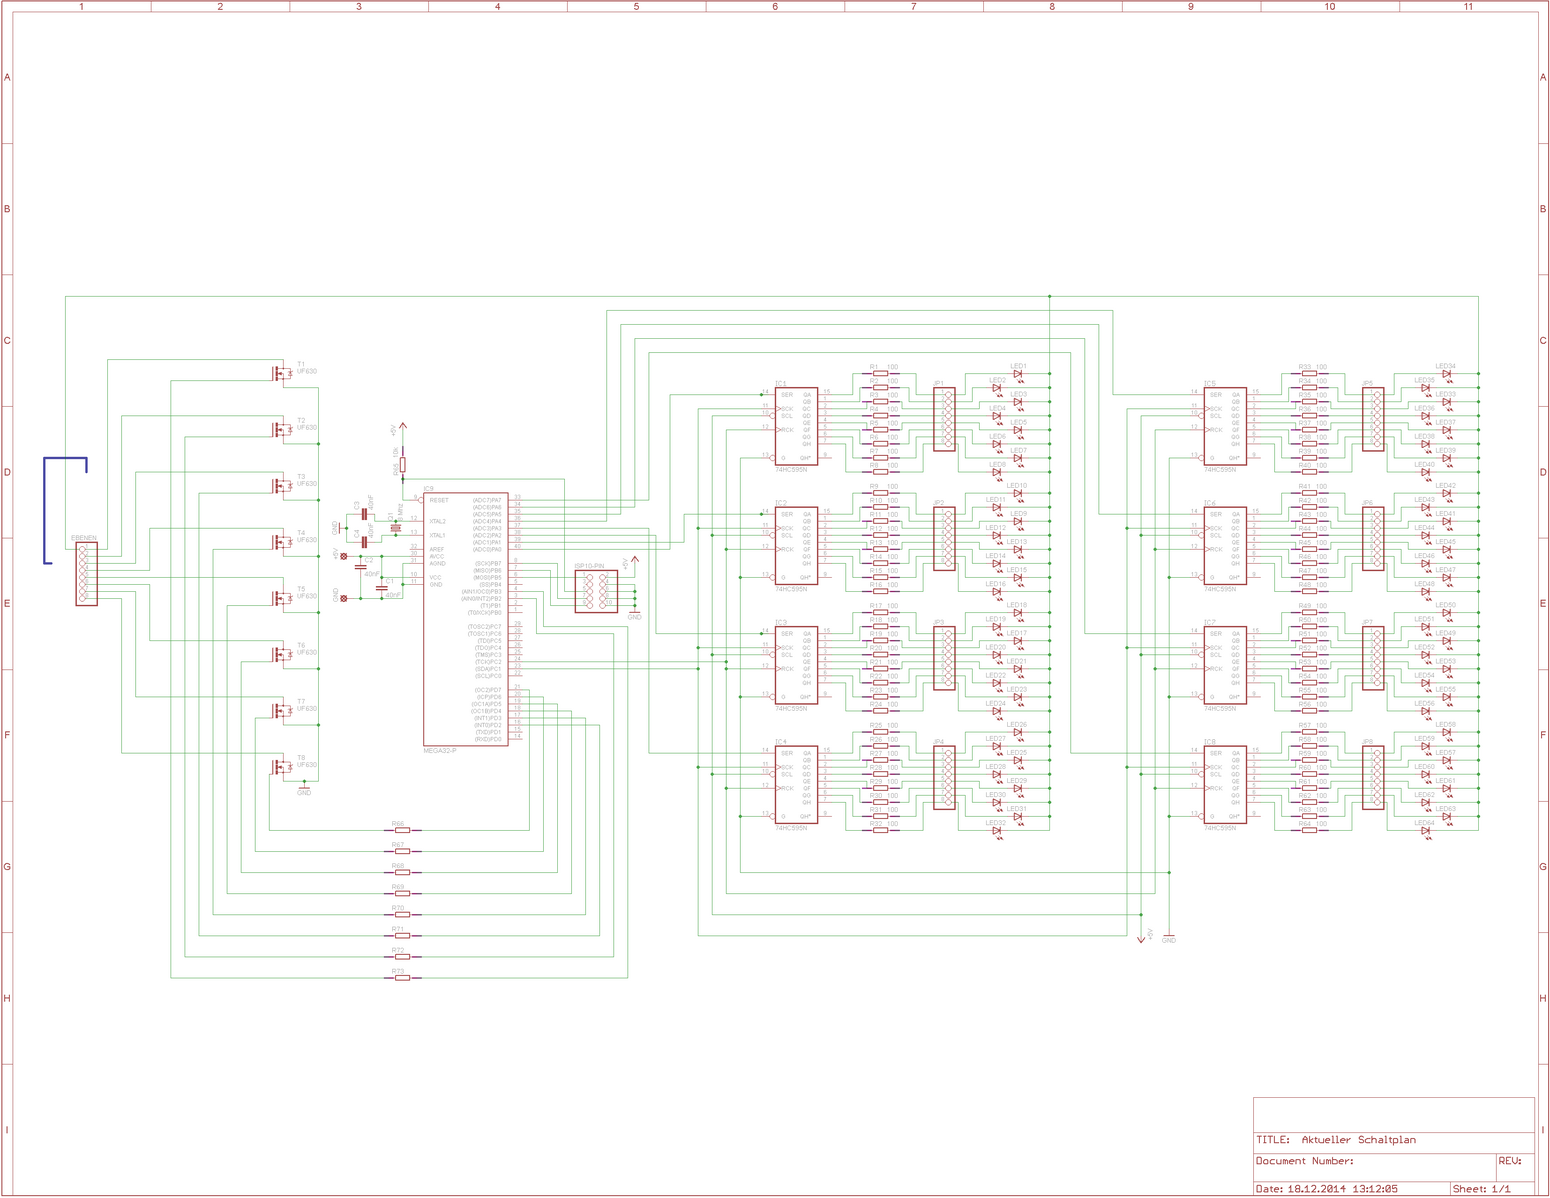
Task: Click resistor R66 symbol
Action: [x=401, y=830]
